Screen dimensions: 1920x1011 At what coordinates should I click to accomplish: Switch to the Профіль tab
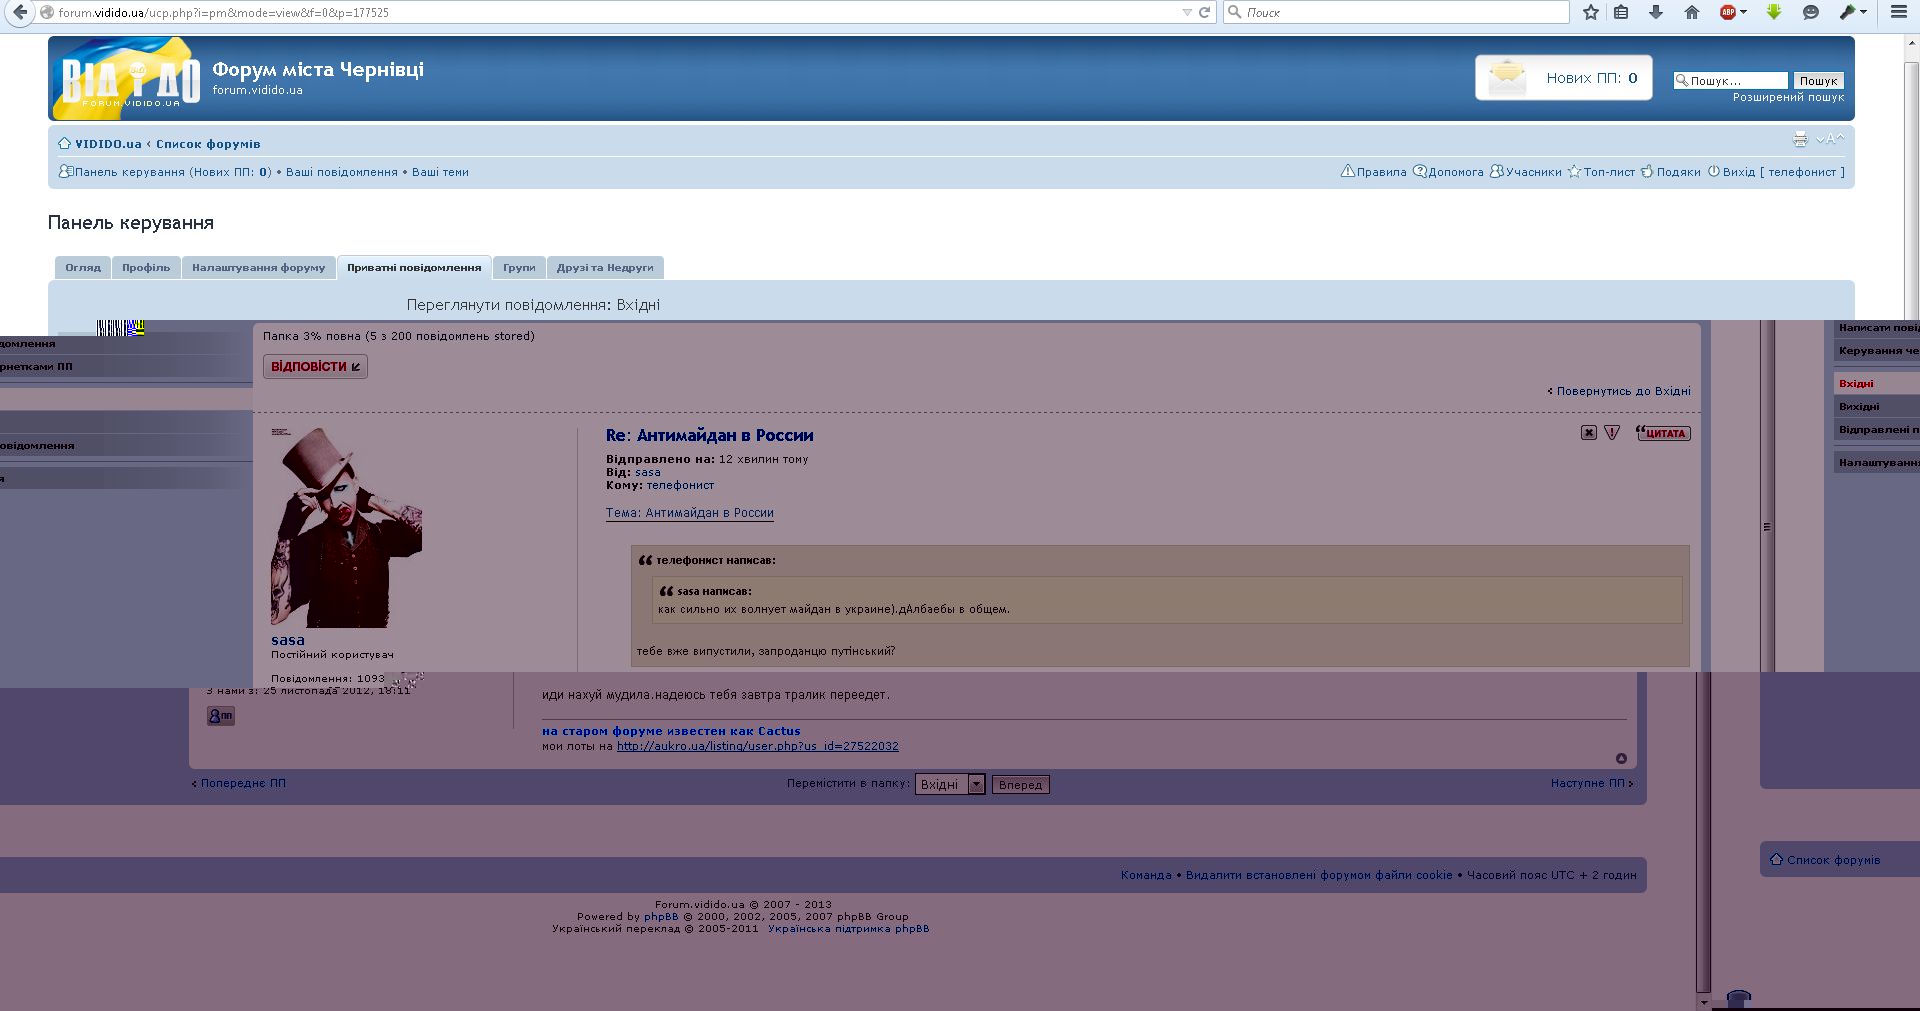click(146, 268)
